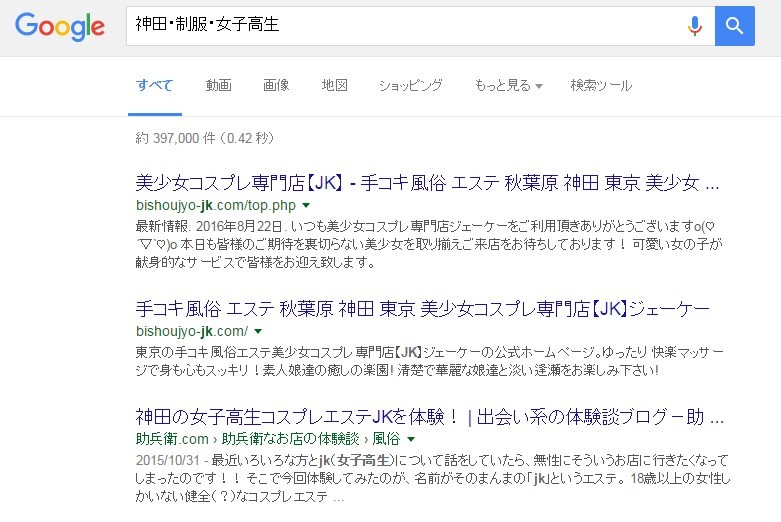
Task: Open the 地図 tab
Action: tap(334, 85)
